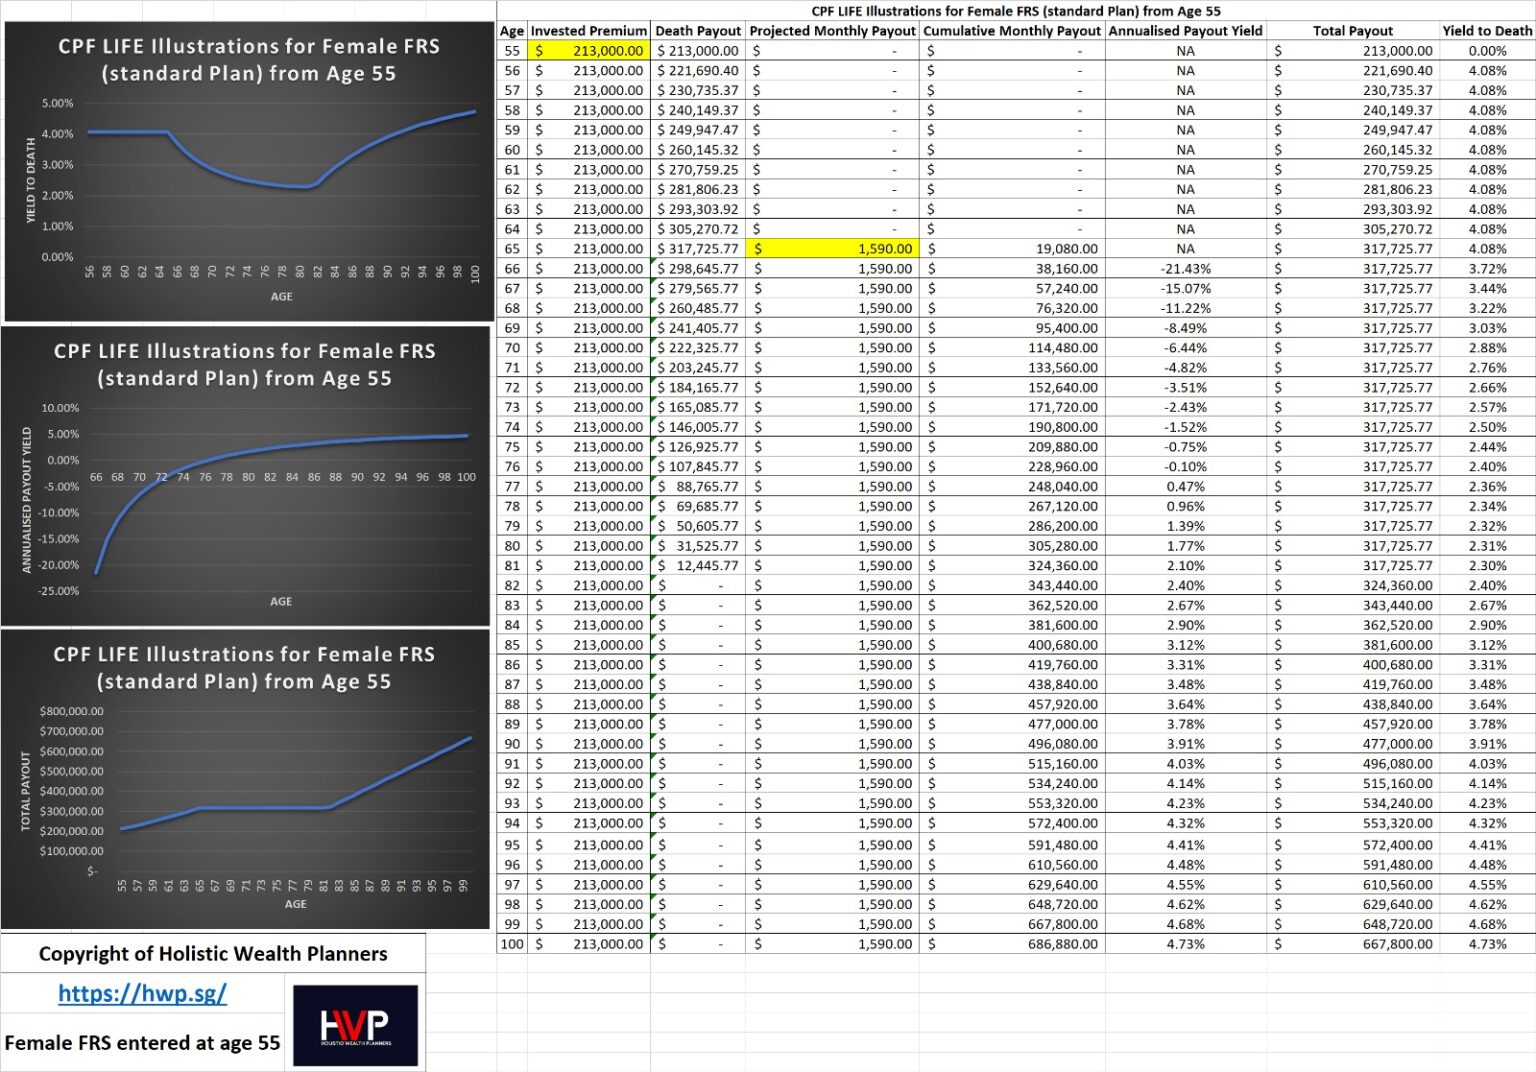The image size is (1536, 1072).
Task: Select the highlighted 1,590.00 monthly payout cell
Action: (835, 248)
